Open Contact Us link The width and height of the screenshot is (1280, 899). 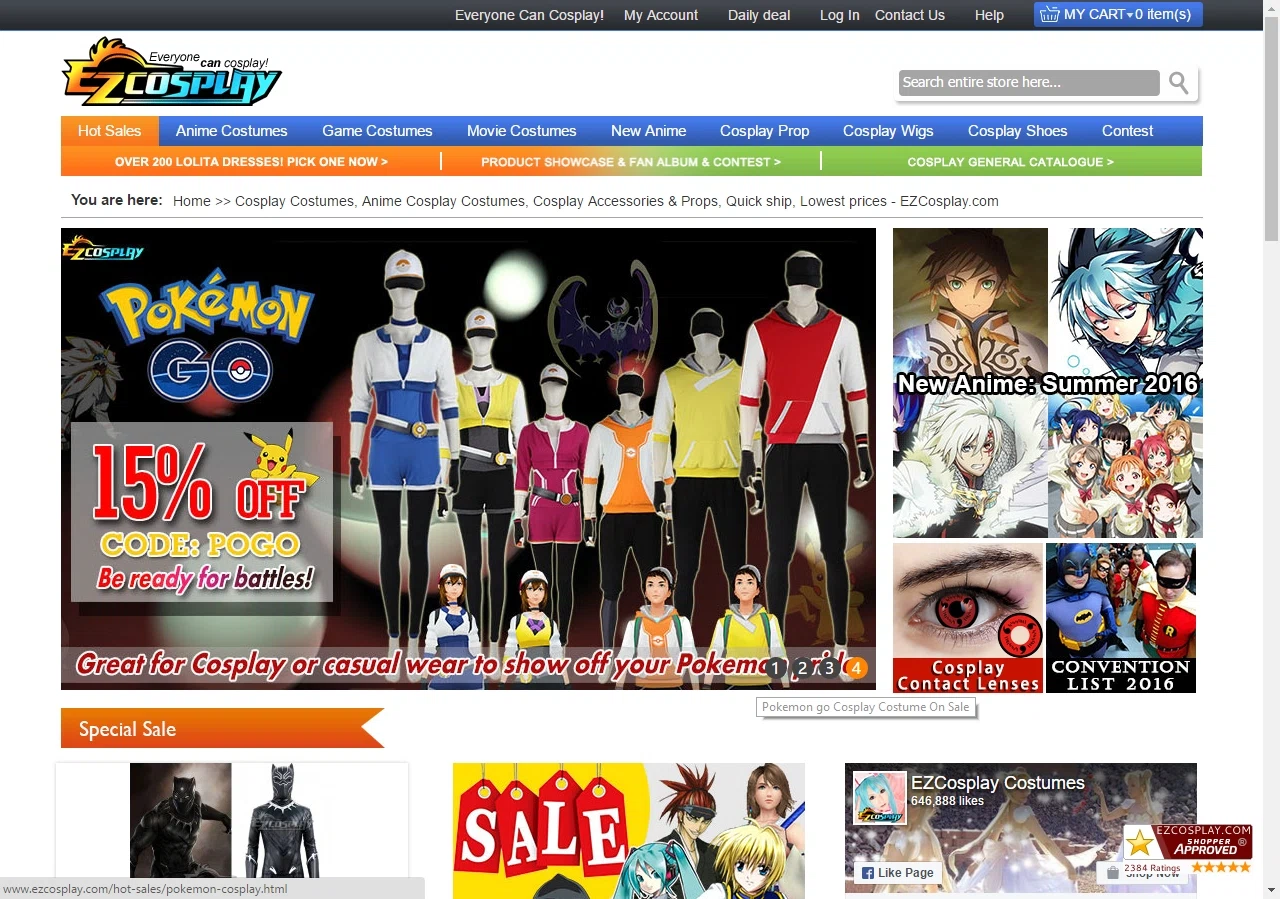click(909, 15)
